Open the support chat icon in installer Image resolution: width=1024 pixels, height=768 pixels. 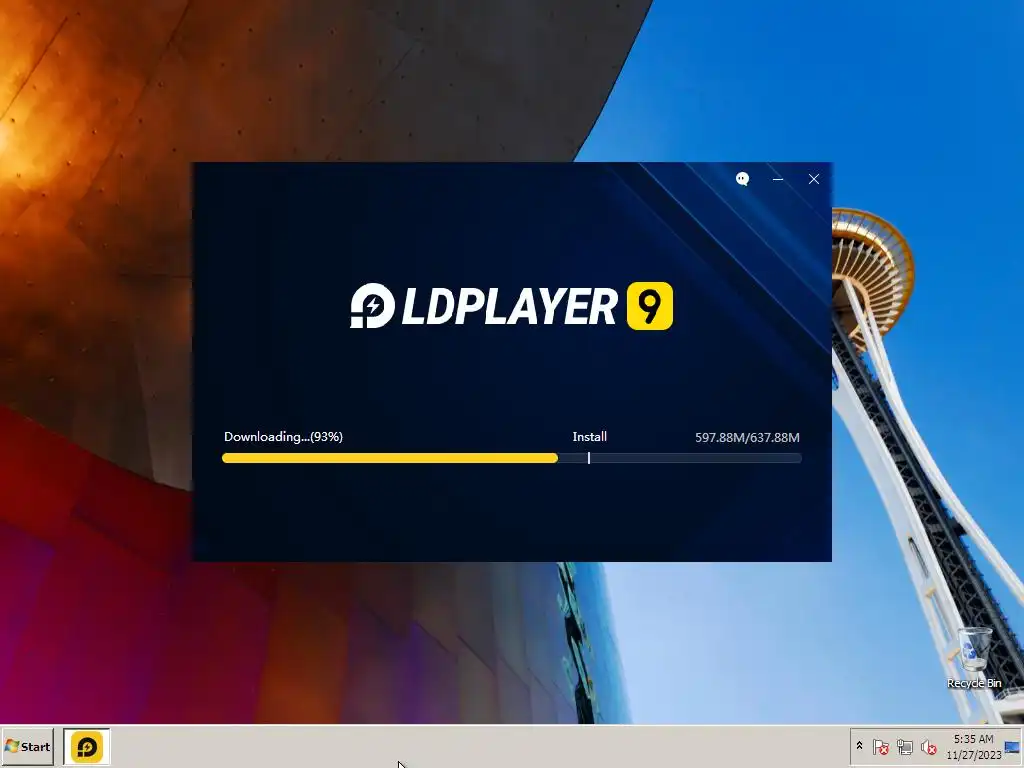pyautogui.click(x=743, y=179)
